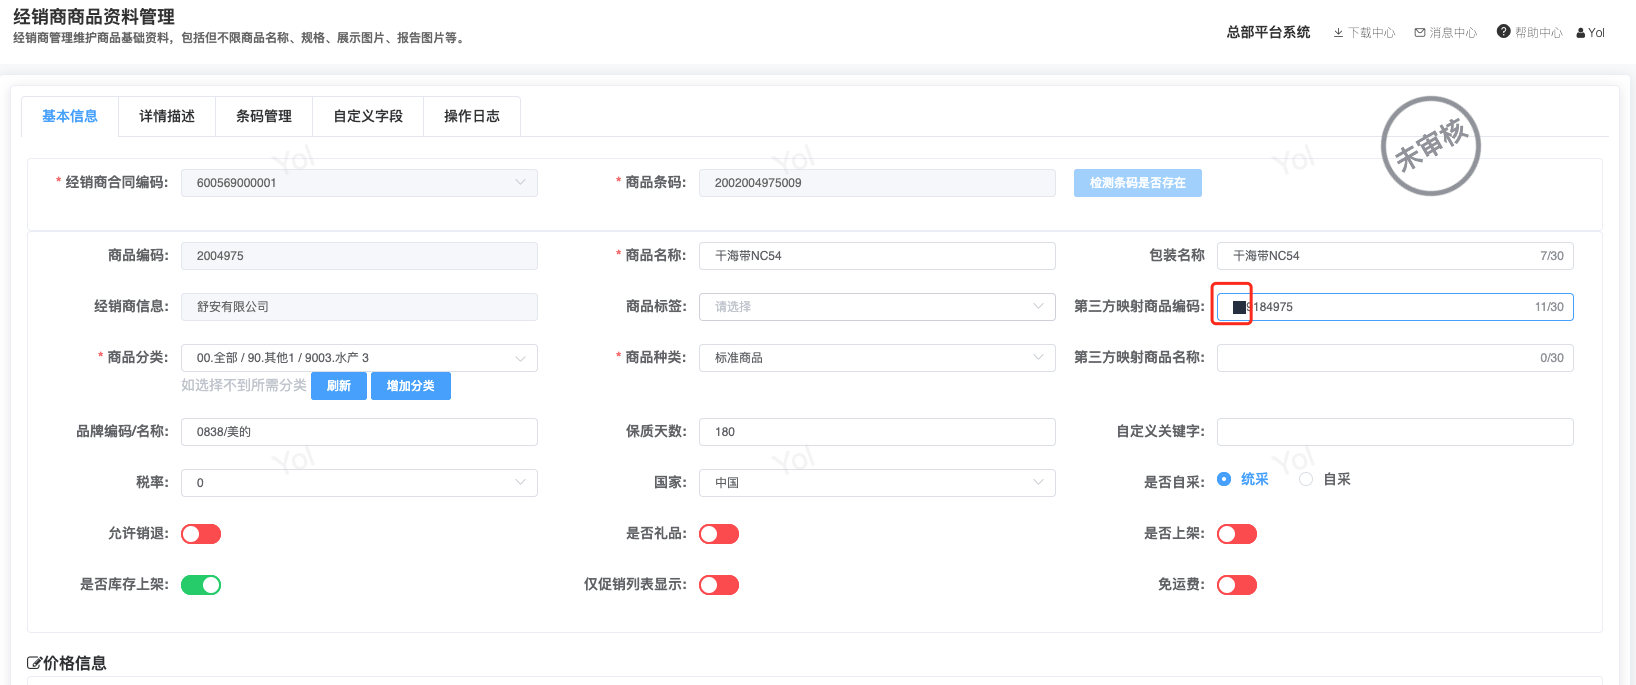Click the 增加分类 button

point(411,386)
